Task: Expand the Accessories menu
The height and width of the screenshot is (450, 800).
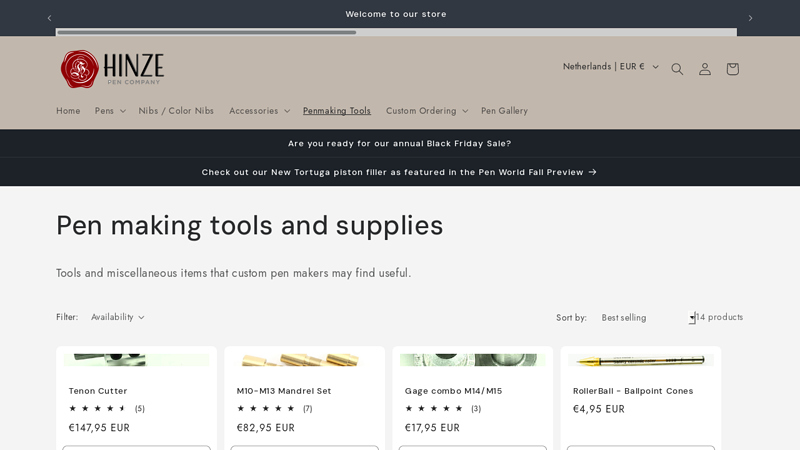Action: point(259,111)
